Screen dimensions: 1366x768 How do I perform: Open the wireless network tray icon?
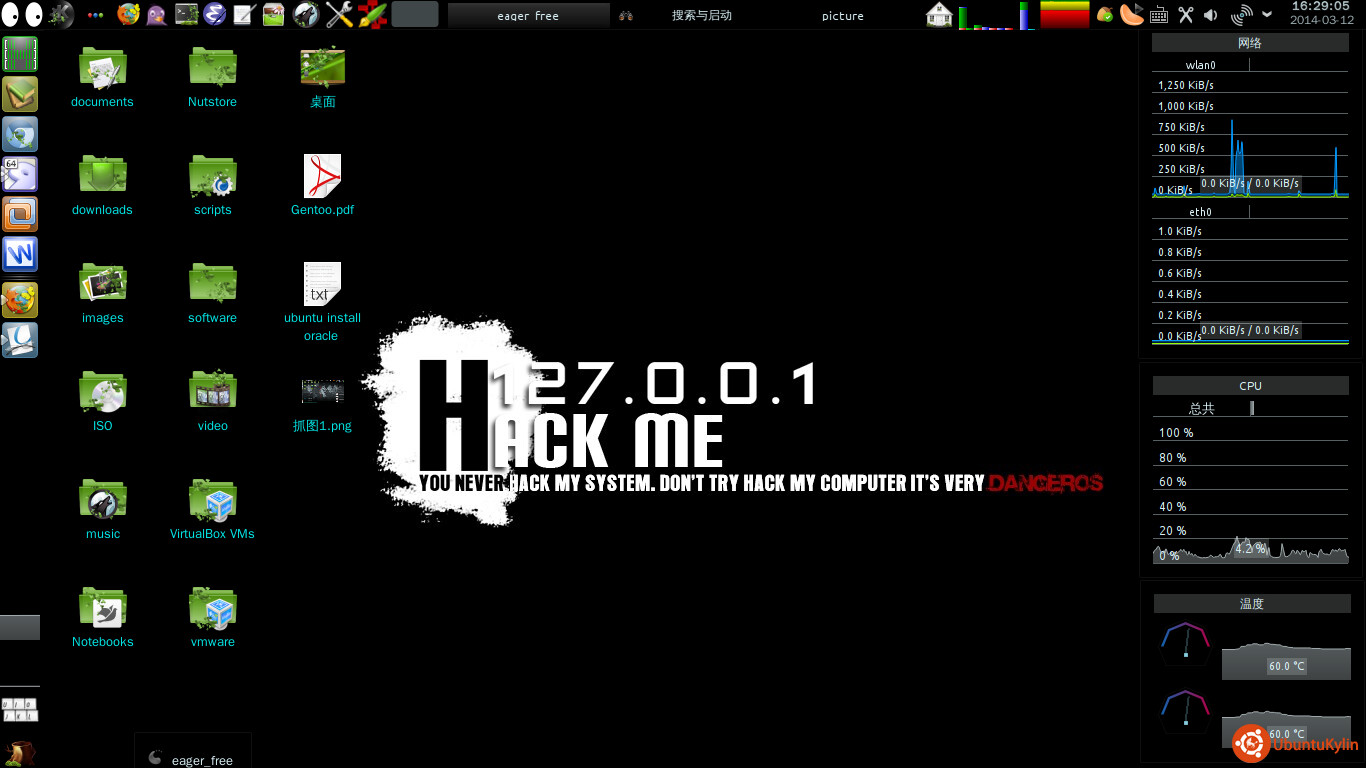click(1241, 14)
